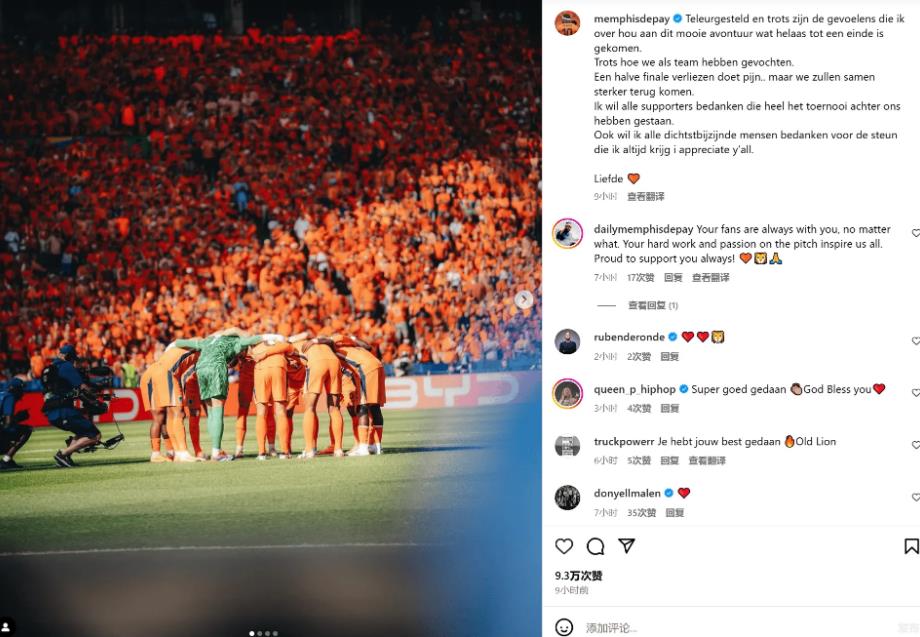Expand replies under dailymemphisdepay comment
Viewport: 920px width, 637px height.
tap(652, 305)
